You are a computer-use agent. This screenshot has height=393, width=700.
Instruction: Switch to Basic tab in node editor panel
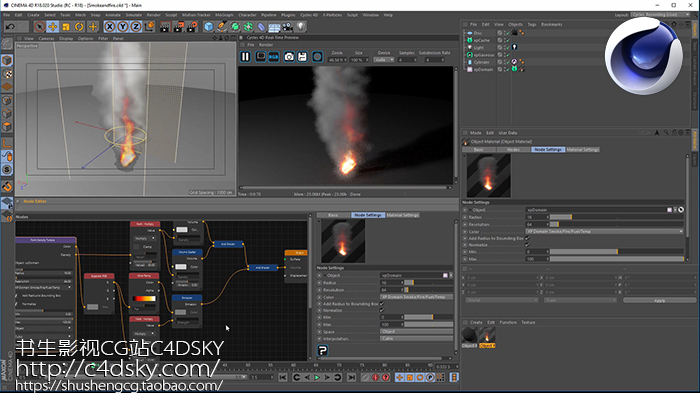(333, 215)
